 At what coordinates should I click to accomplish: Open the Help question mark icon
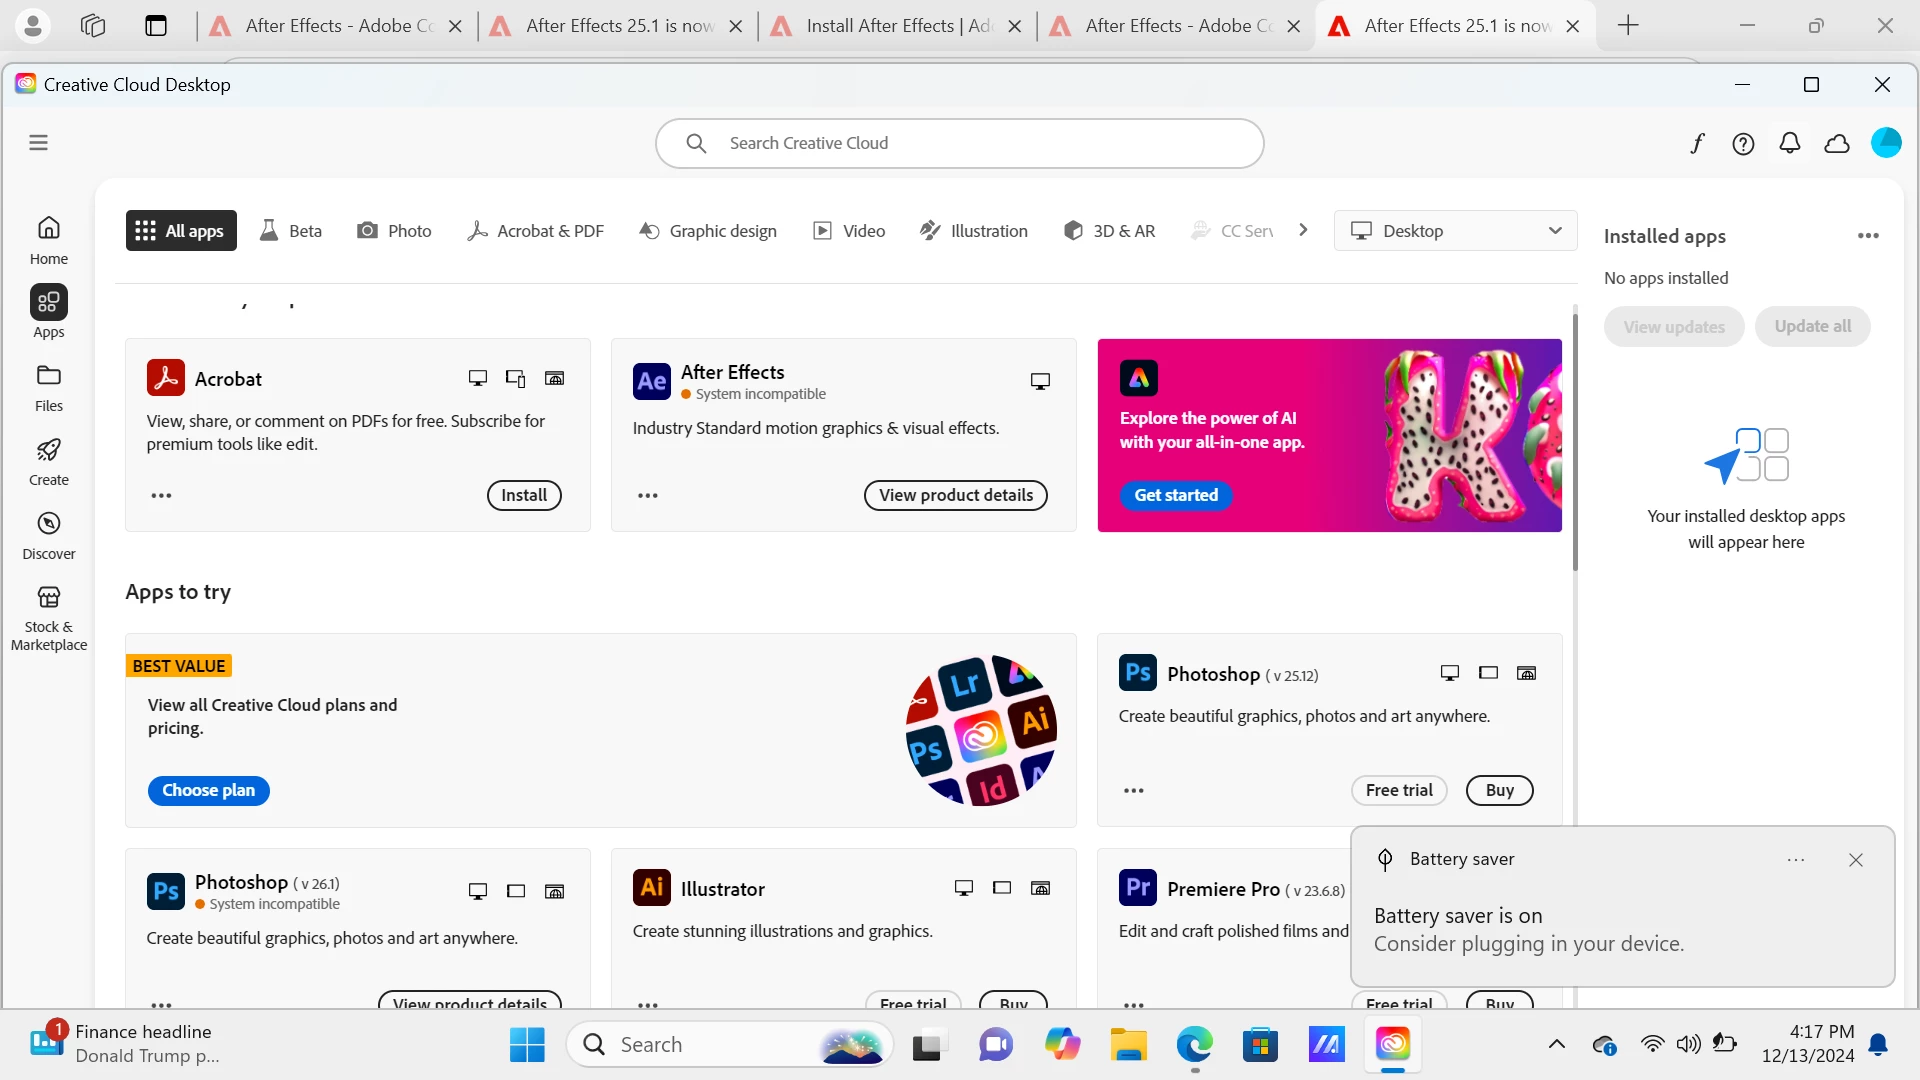click(x=1743, y=144)
